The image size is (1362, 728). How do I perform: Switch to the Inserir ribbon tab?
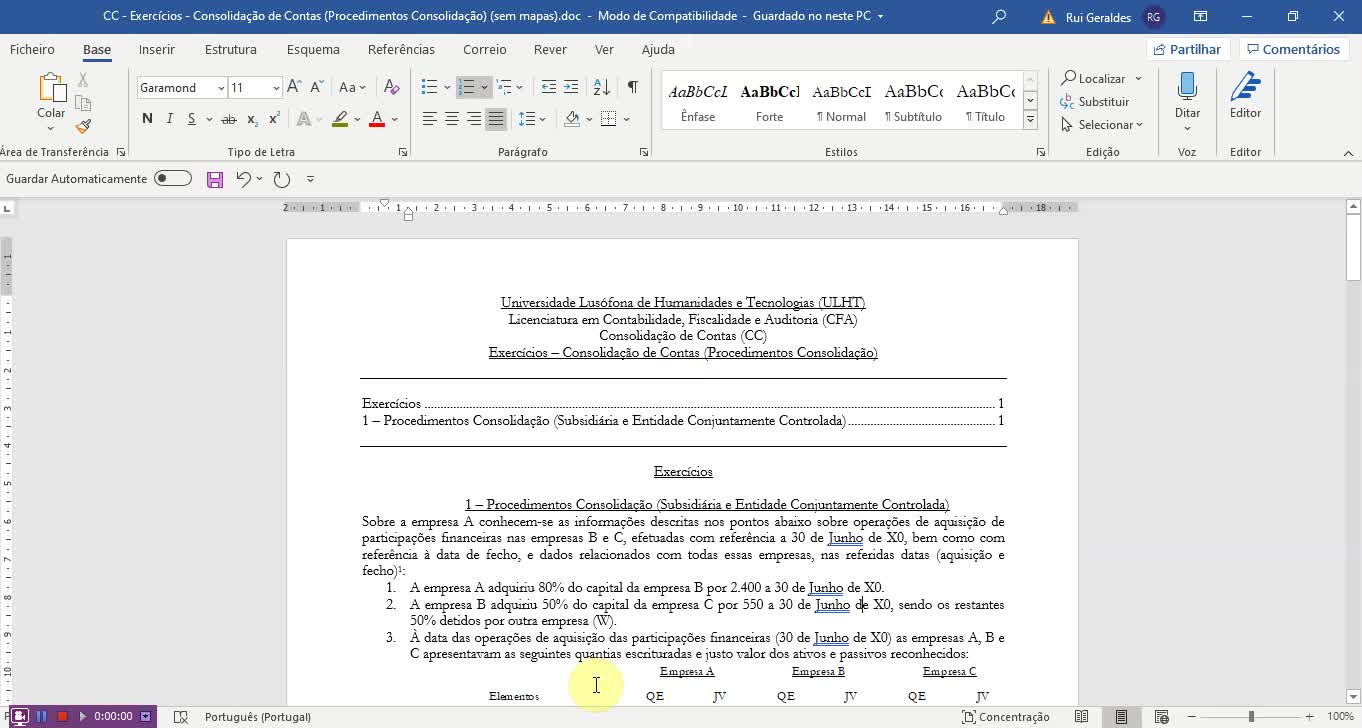pyautogui.click(x=156, y=49)
